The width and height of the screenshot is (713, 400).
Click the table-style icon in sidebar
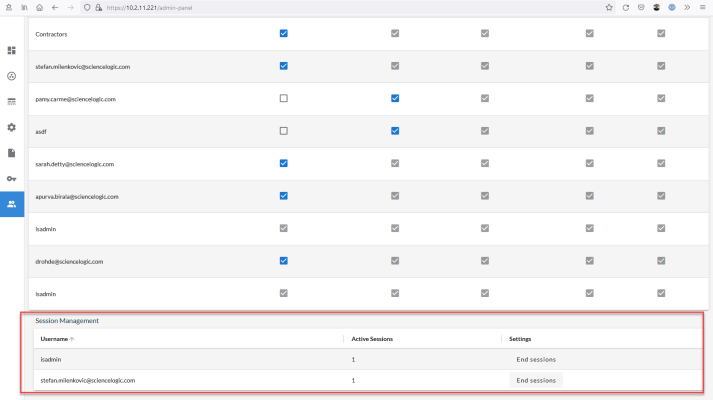[x=12, y=101]
